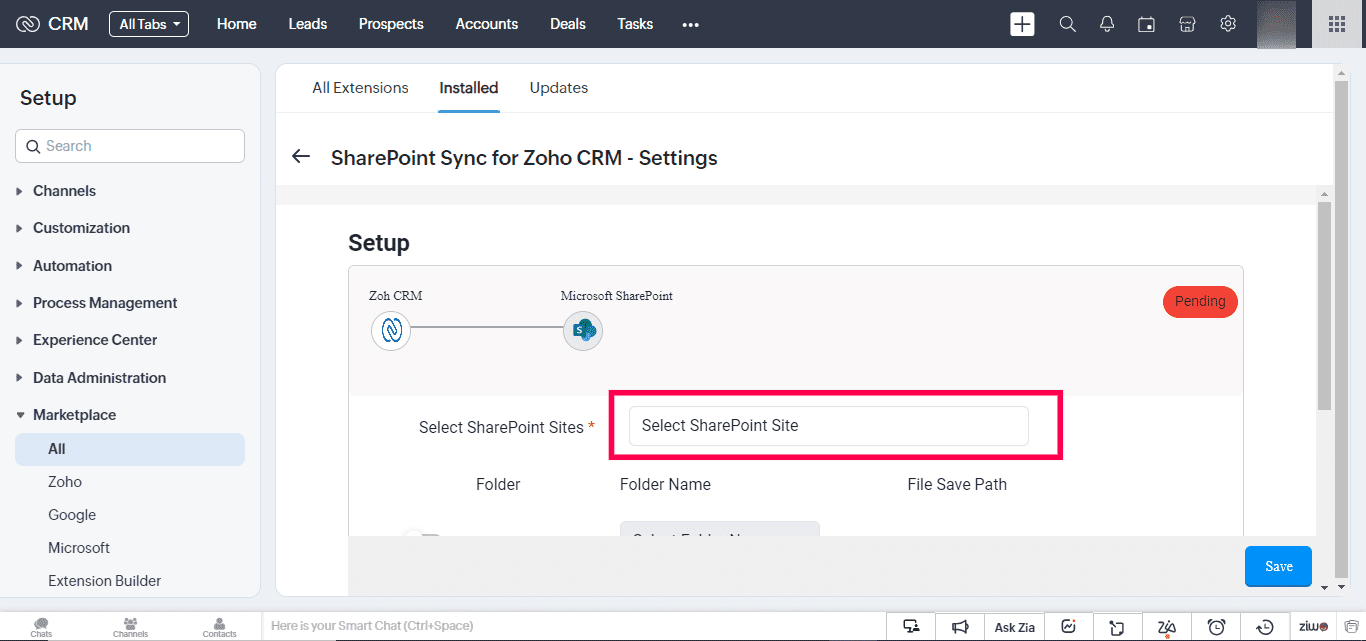
Task: Open Chats in the bottom bar
Action: 41,627
